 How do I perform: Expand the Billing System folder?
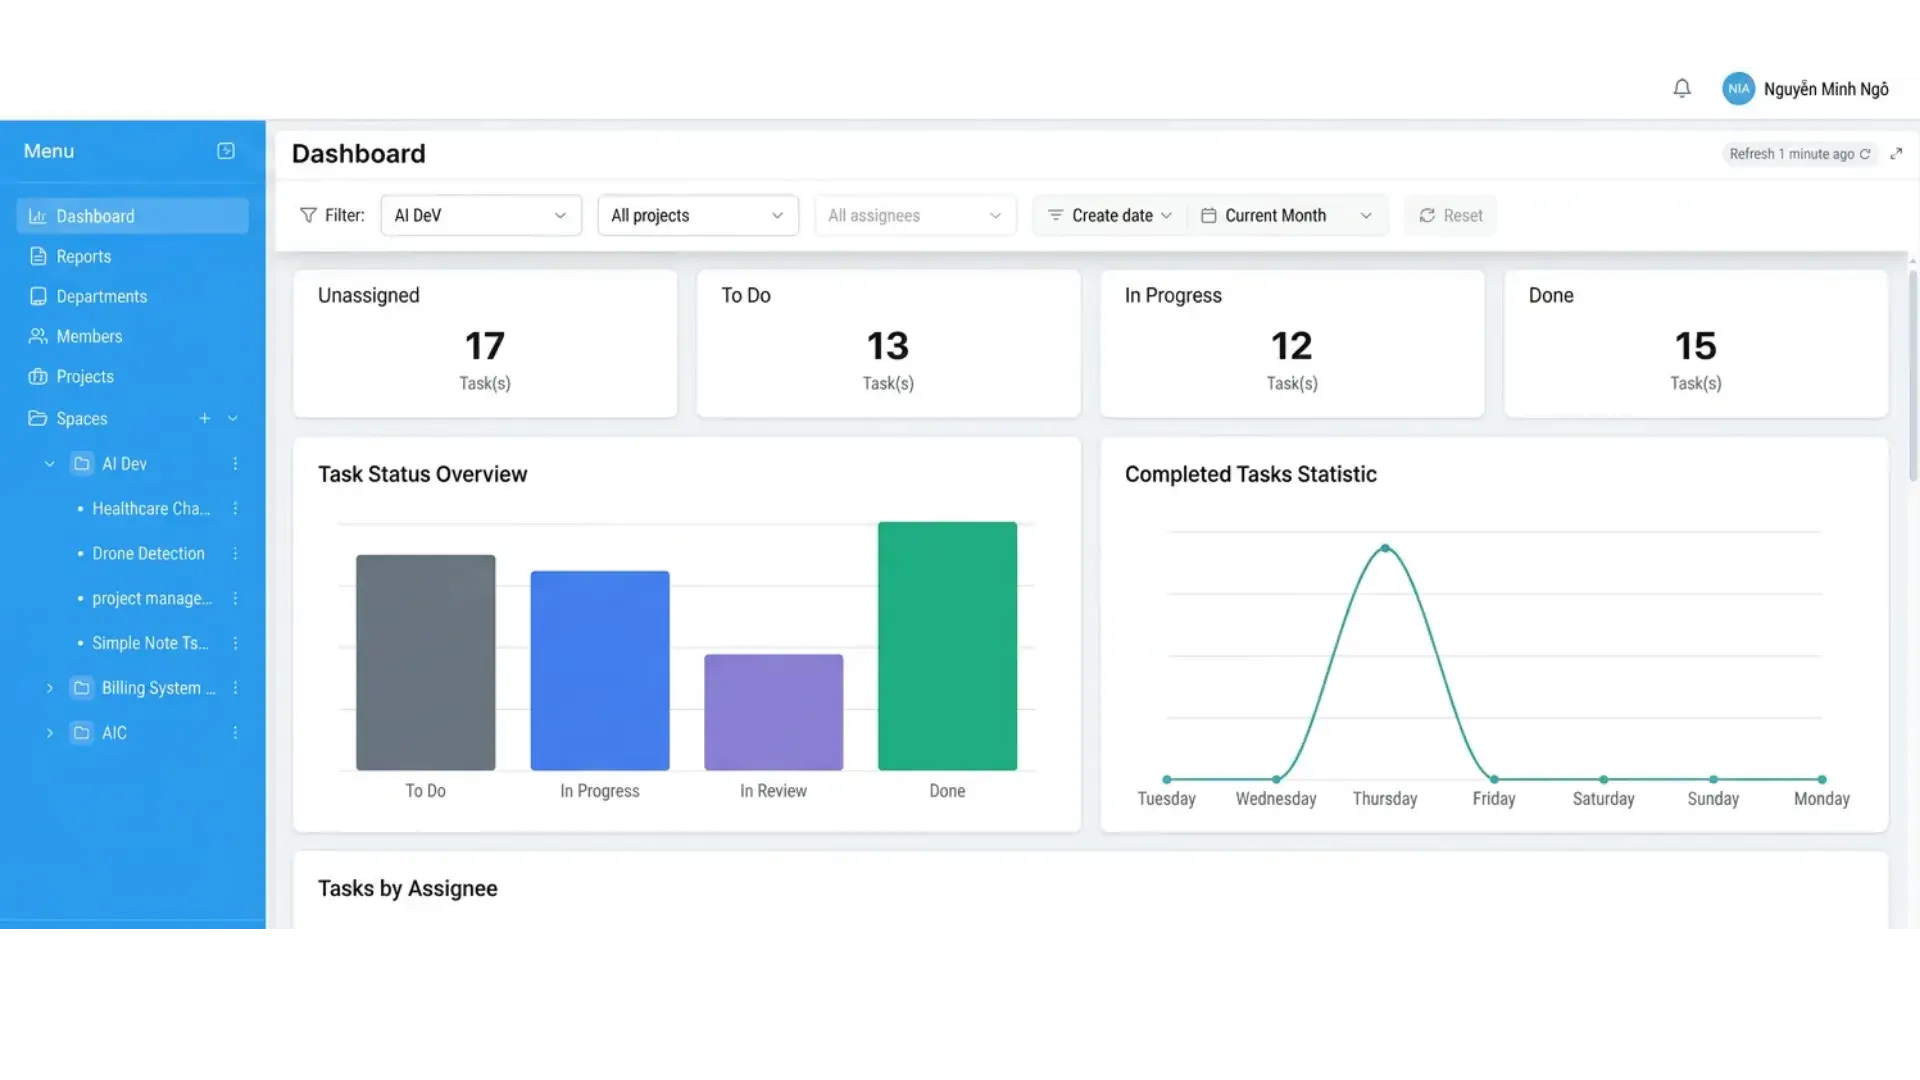tap(49, 688)
